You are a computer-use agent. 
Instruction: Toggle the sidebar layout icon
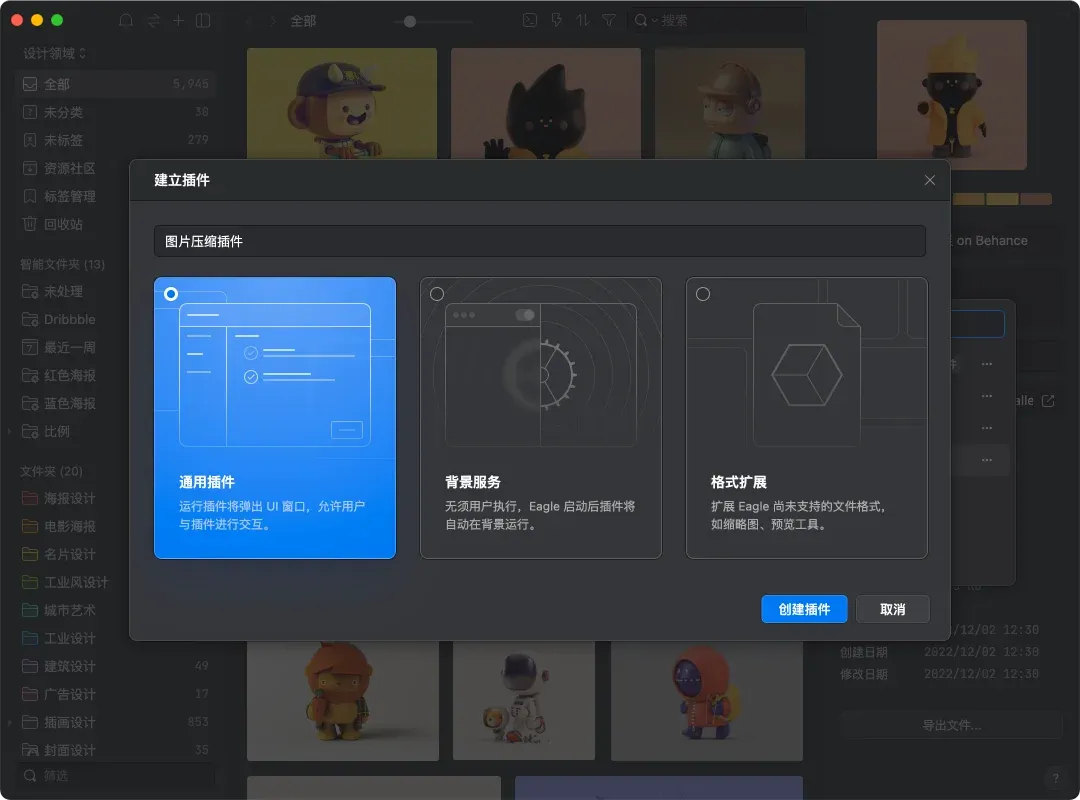pyautogui.click(x=203, y=21)
